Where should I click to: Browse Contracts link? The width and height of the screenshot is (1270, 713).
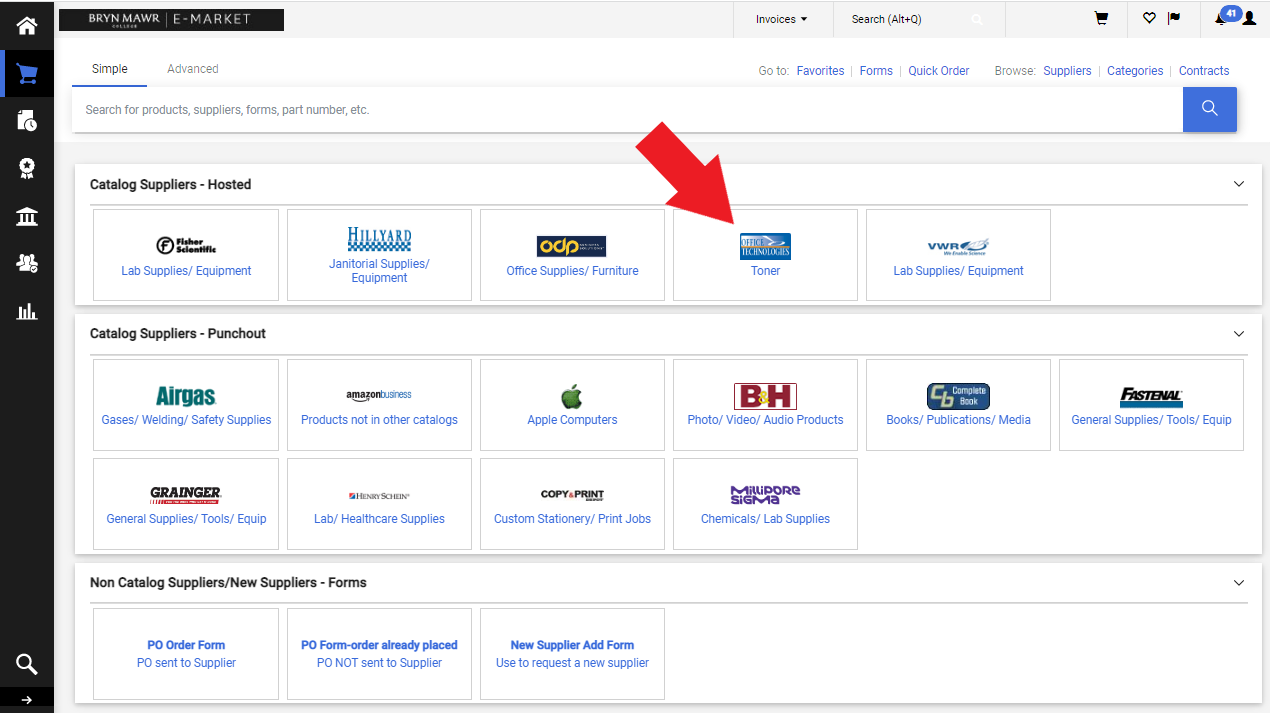1204,71
